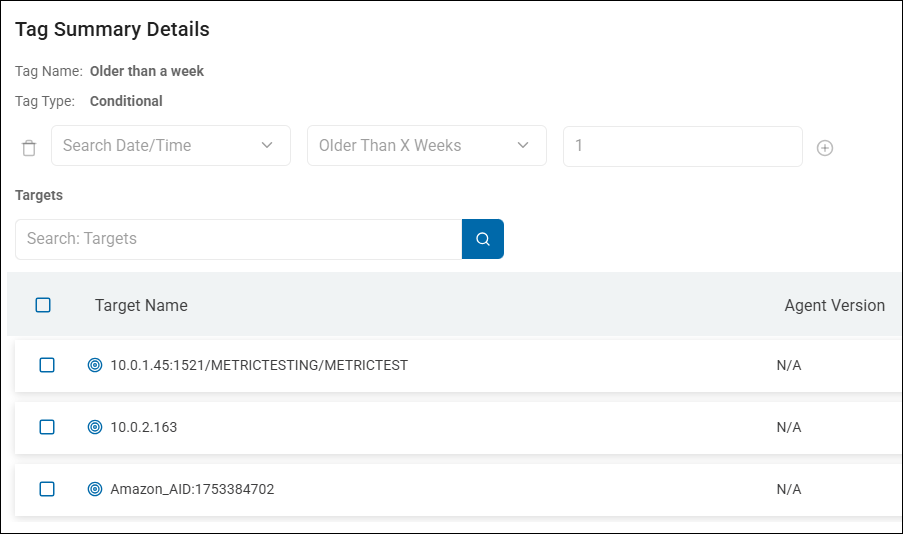Toggle the select-all checkbox in header
This screenshot has height=534, width=903.
point(43,305)
